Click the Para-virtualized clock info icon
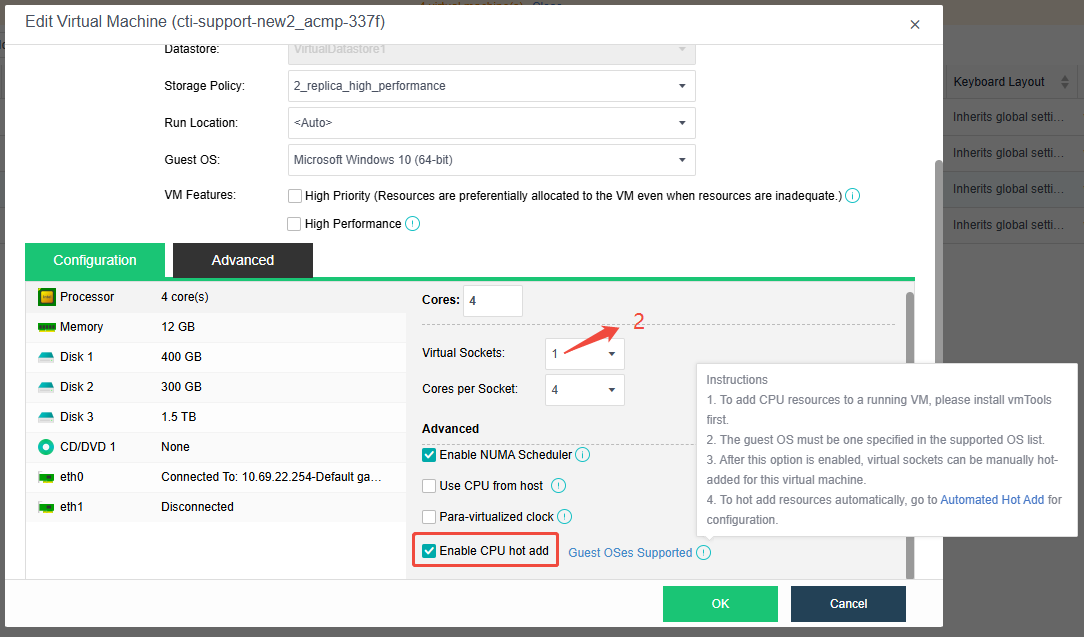 click(x=565, y=517)
